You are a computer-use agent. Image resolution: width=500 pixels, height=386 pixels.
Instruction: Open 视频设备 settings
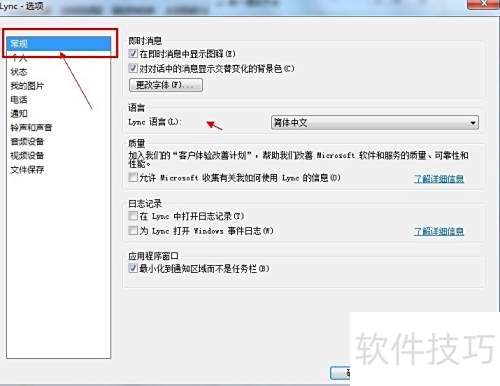[x=27, y=155]
